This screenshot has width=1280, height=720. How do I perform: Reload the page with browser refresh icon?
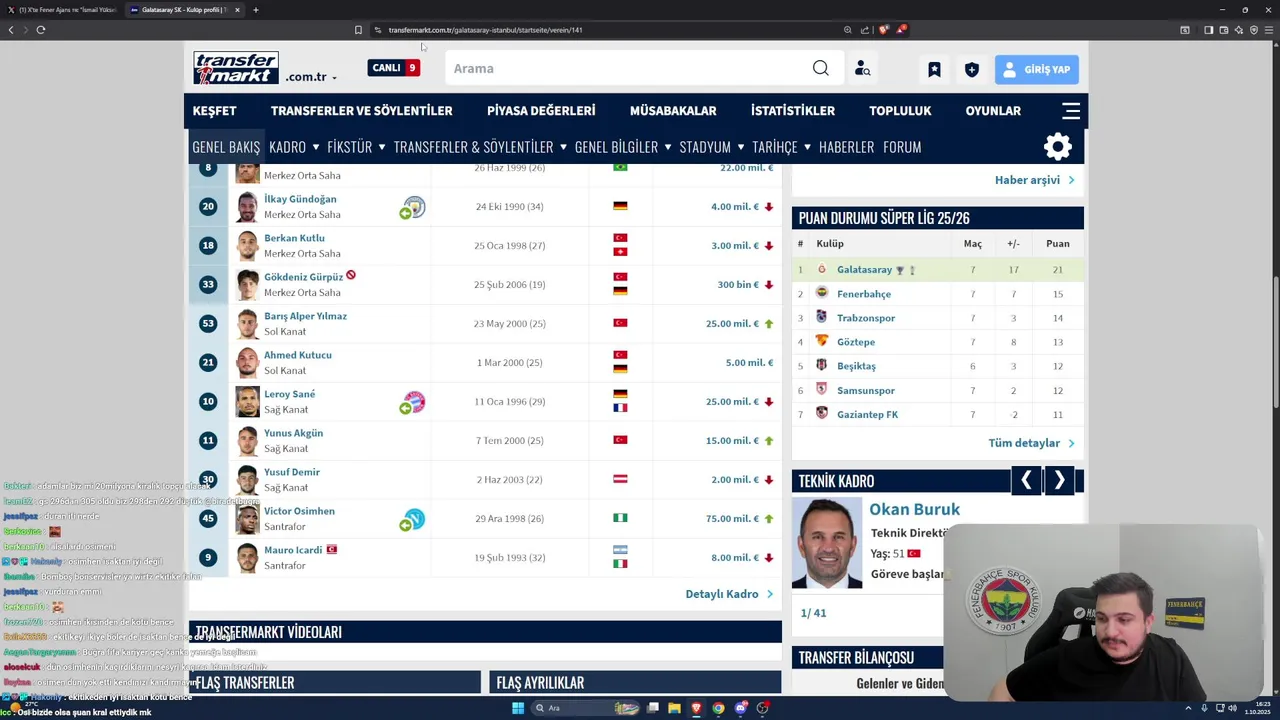pos(41,30)
